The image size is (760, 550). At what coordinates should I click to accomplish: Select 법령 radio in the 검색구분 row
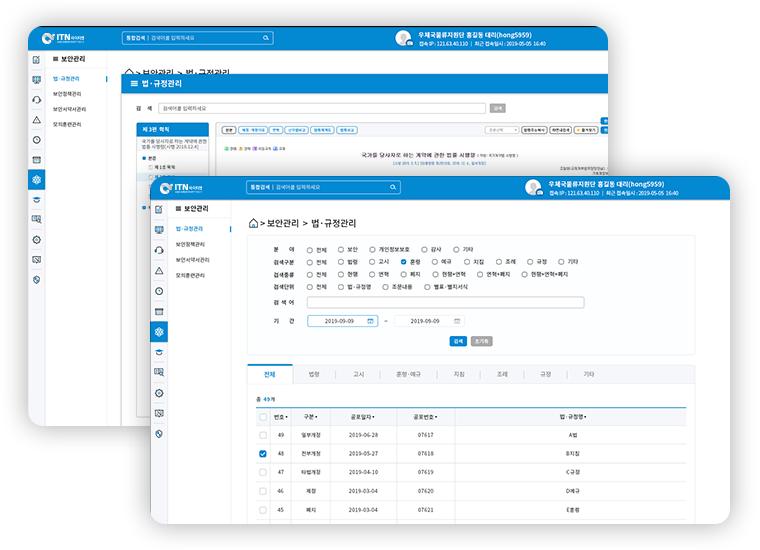tap(341, 262)
